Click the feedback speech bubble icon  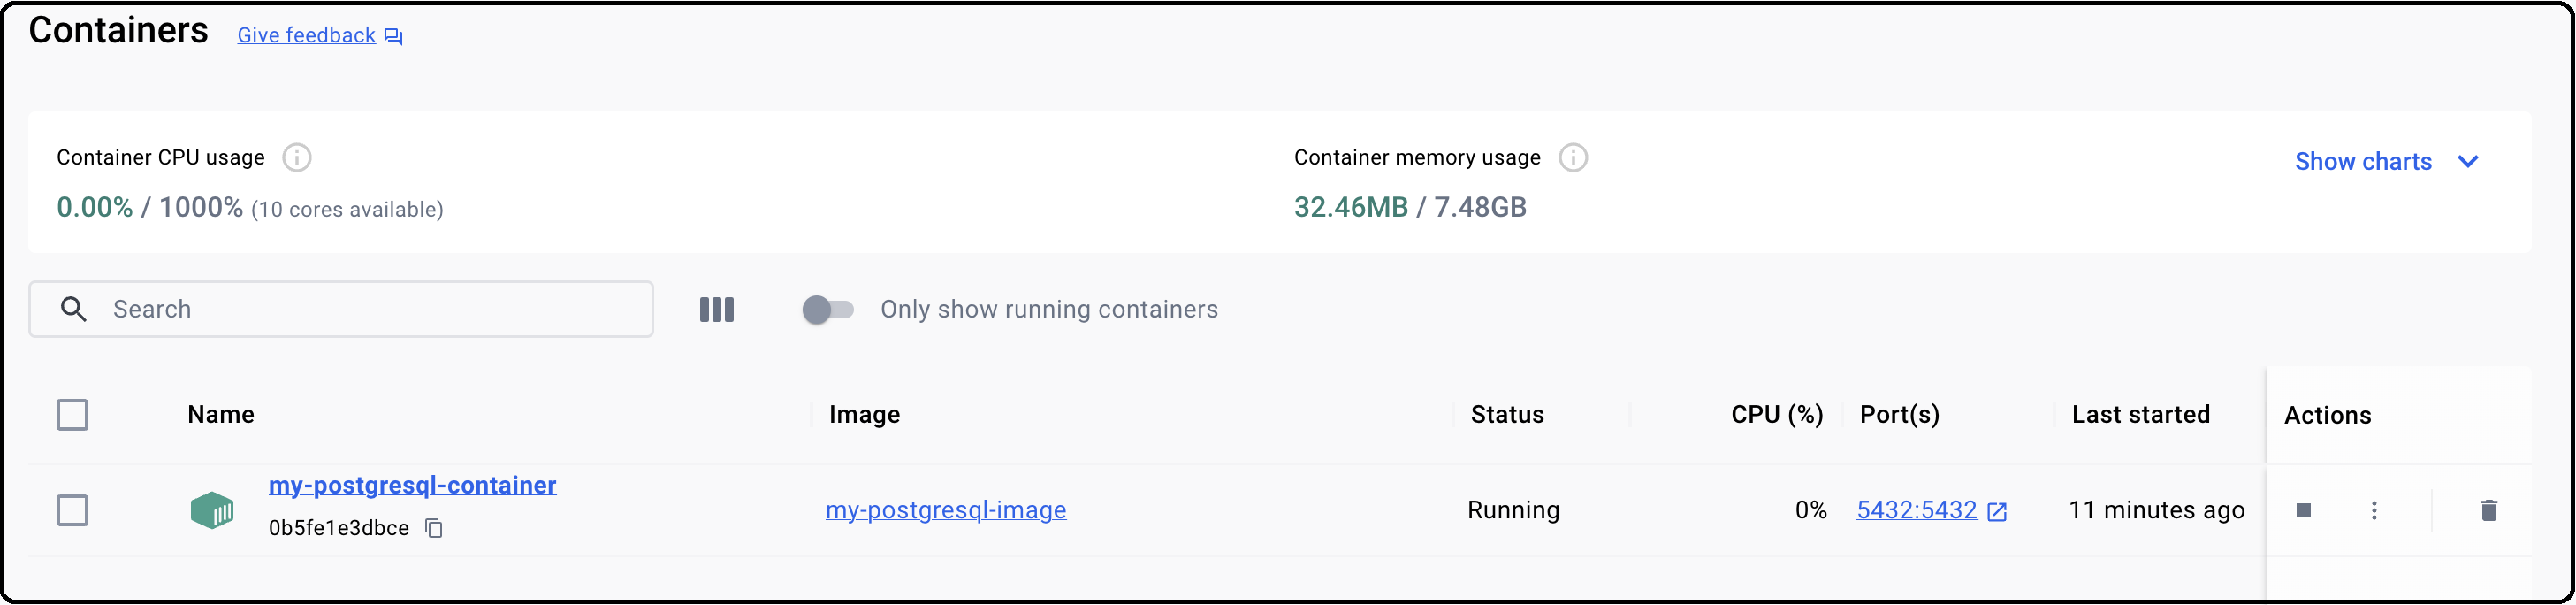pos(394,37)
